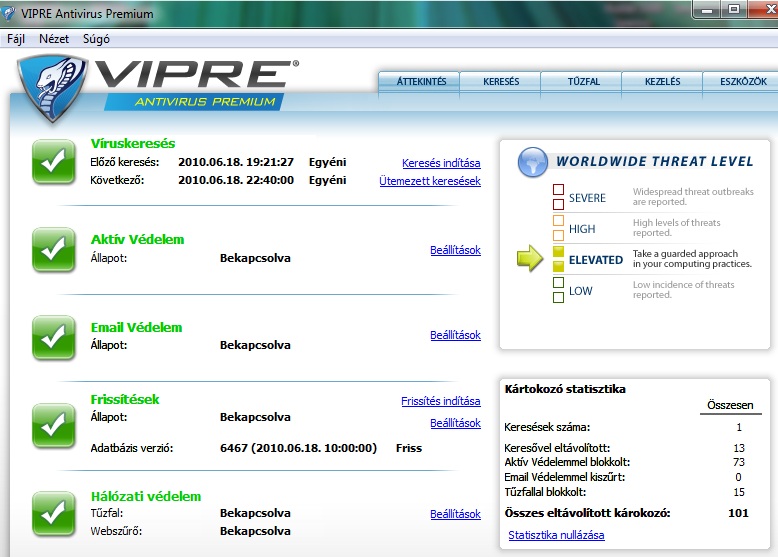
Task: Click the Tűzfal Bekapcsolva status
Action: (255, 513)
